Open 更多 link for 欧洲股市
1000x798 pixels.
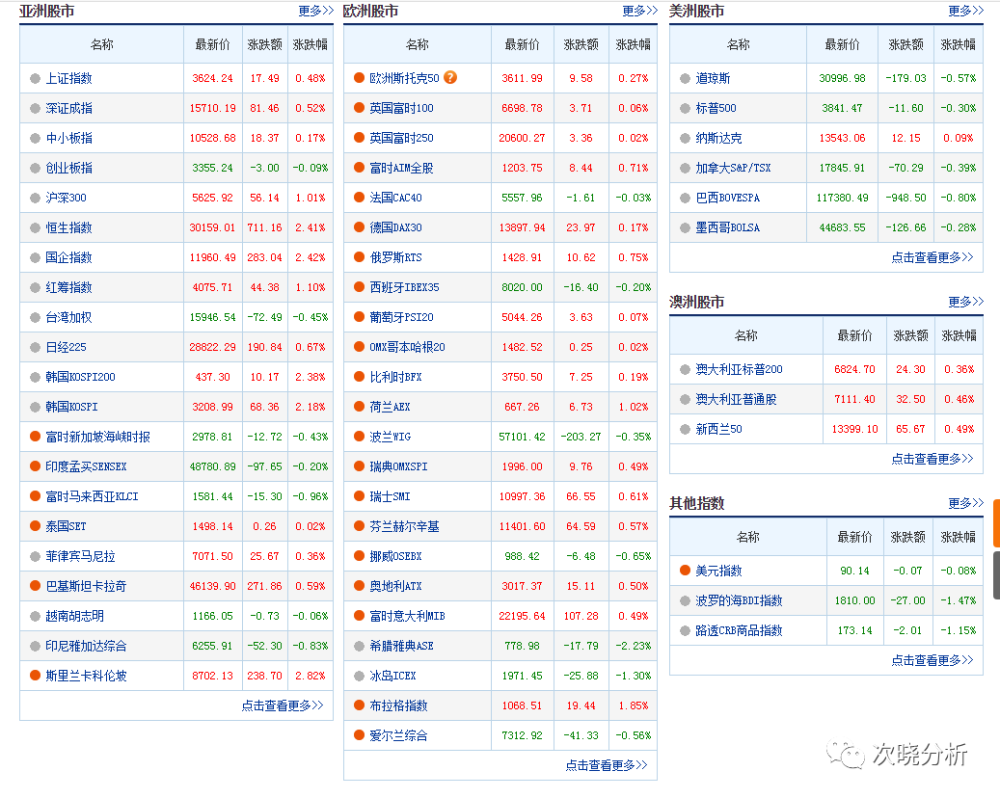tap(640, 11)
